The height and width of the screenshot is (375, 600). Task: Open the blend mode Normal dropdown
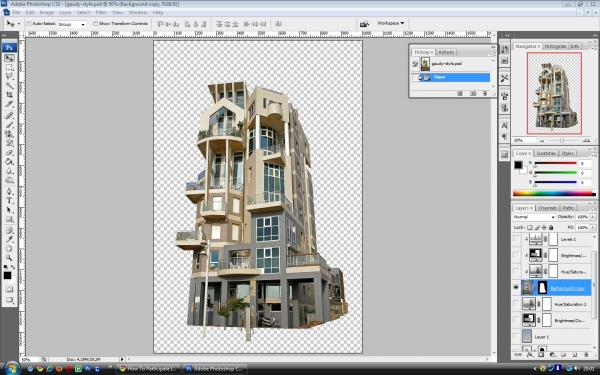pyautogui.click(x=534, y=217)
